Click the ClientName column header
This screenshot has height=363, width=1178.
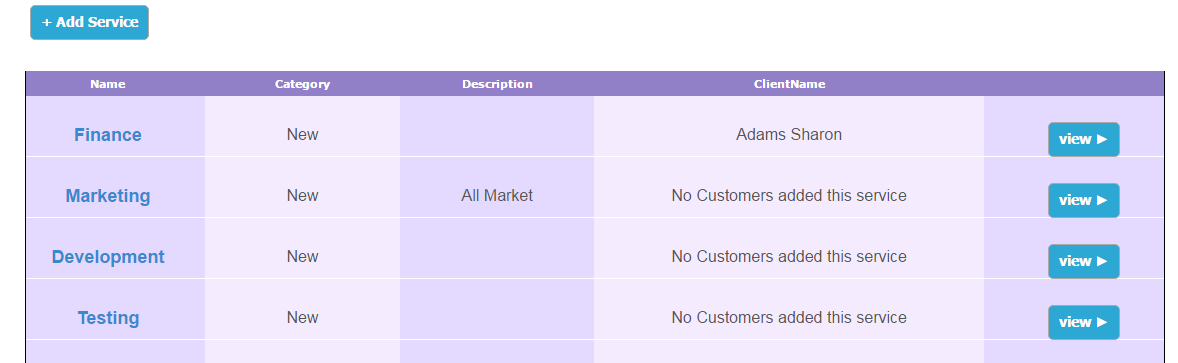[790, 84]
